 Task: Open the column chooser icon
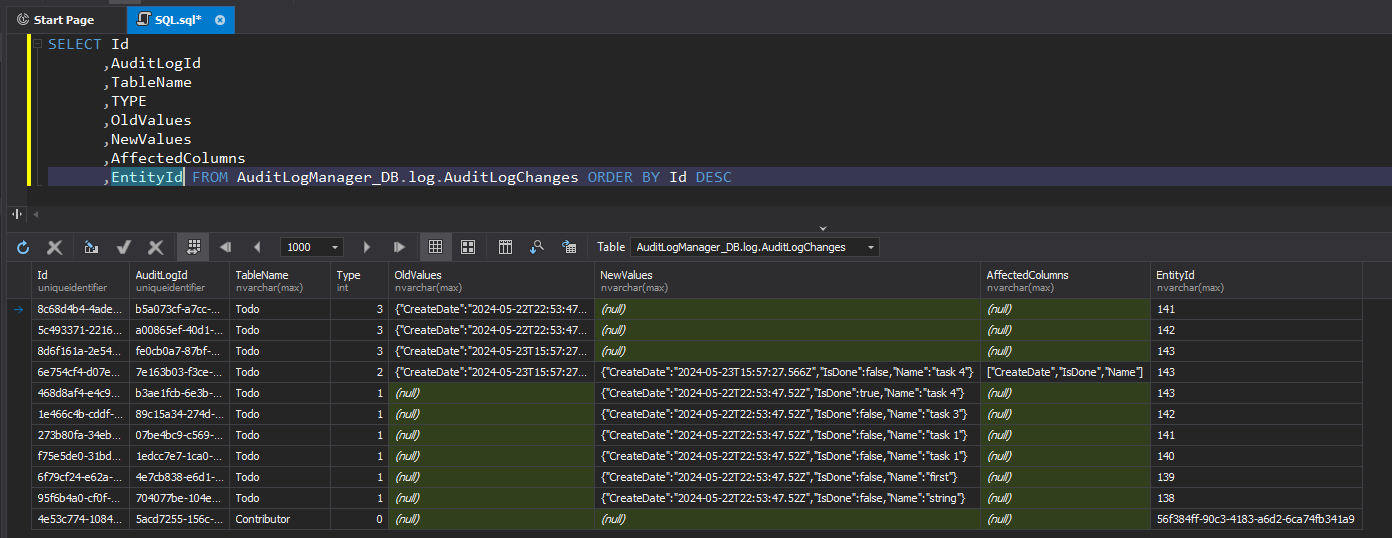(x=505, y=247)
